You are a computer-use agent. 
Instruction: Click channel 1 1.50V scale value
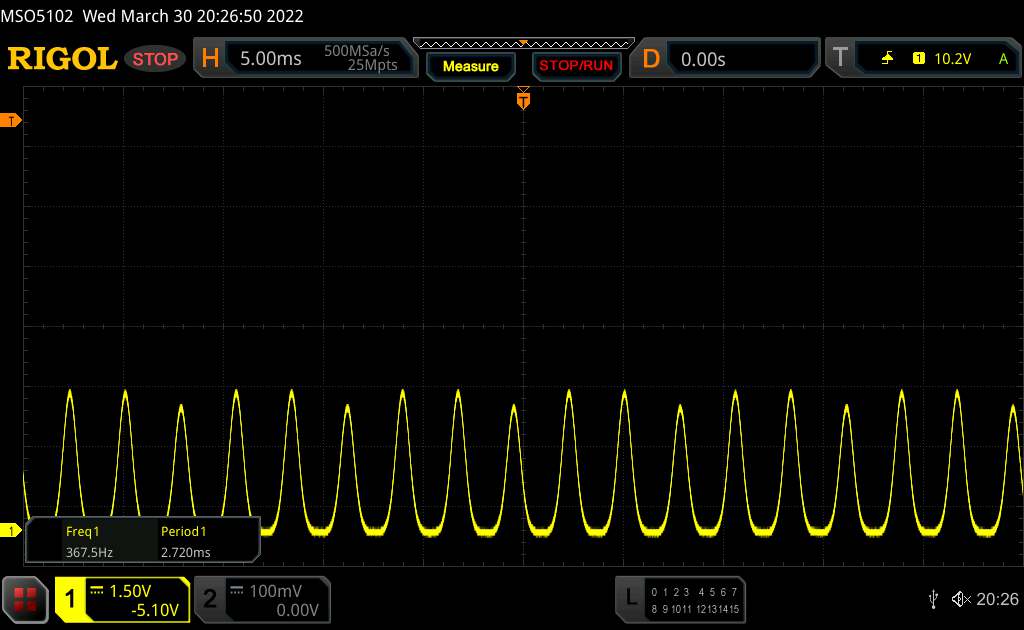(x=130, y=591)
